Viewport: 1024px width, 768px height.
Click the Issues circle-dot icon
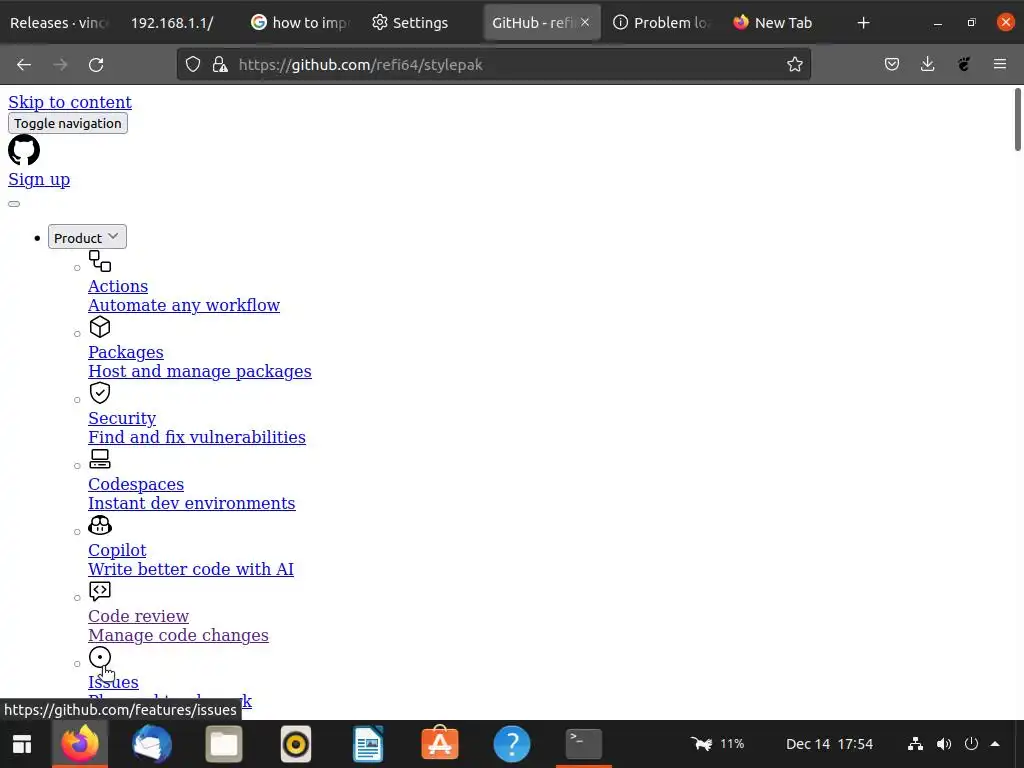pos(100,657)
